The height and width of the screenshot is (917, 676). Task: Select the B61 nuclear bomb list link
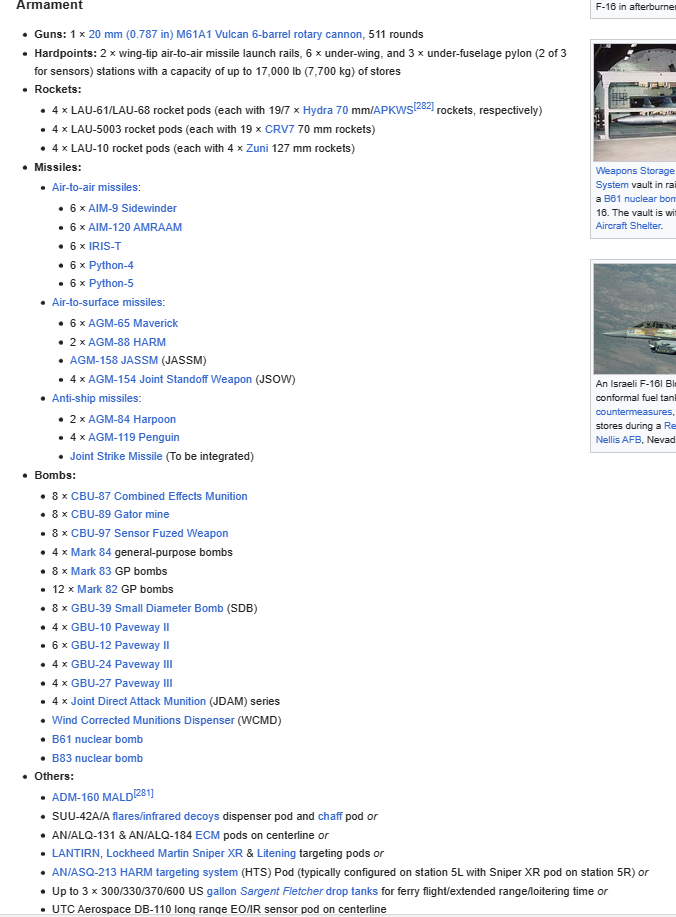[x=97, y=739]
